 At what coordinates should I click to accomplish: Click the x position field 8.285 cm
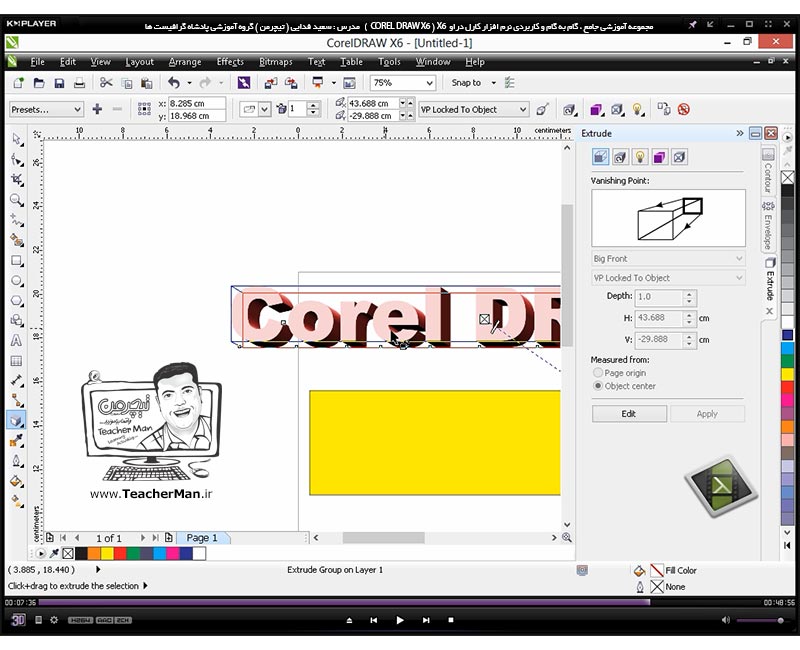pyautogui.click(x=197, y=103)
